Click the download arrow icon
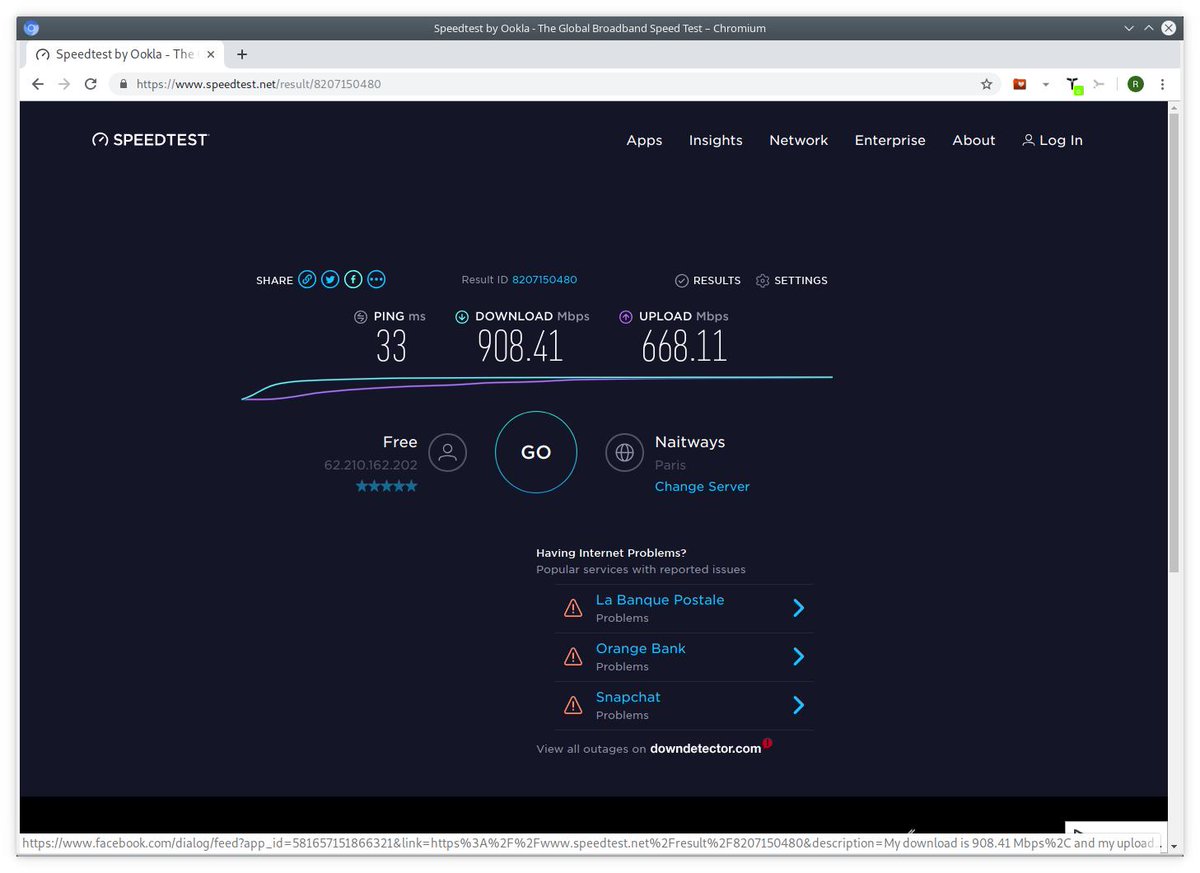The height and width of the screenshot is (873, 1200). tap(462, 317)
